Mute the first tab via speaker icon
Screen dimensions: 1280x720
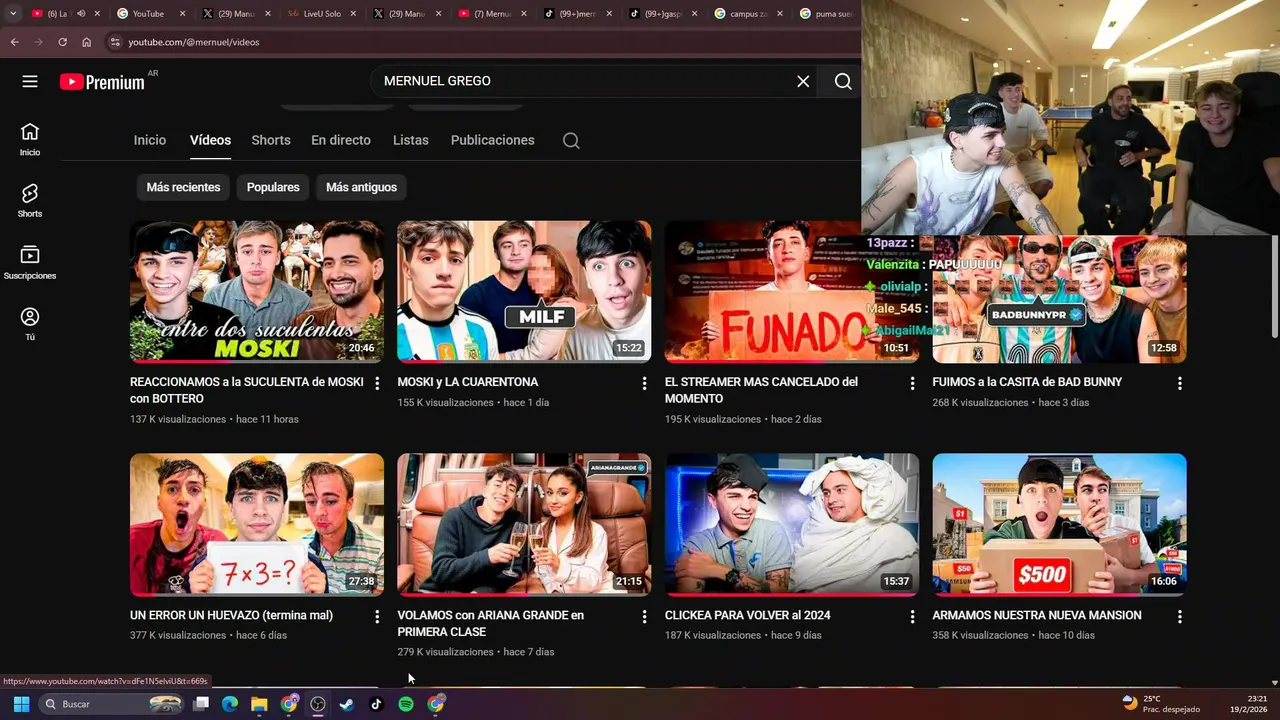[x=81, y=14]
